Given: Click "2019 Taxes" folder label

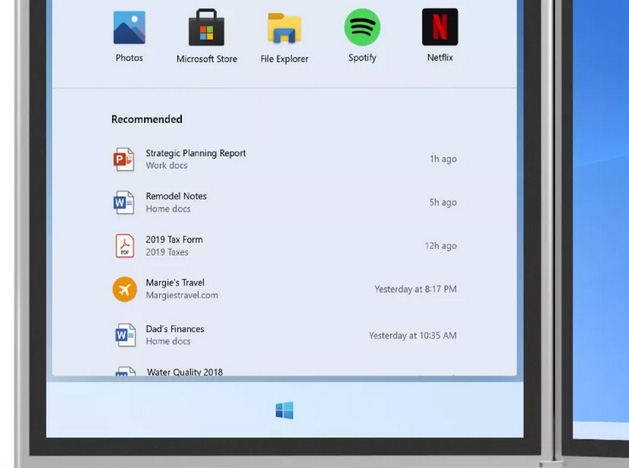Looking at the screenshot, I should tap(167, 252).
